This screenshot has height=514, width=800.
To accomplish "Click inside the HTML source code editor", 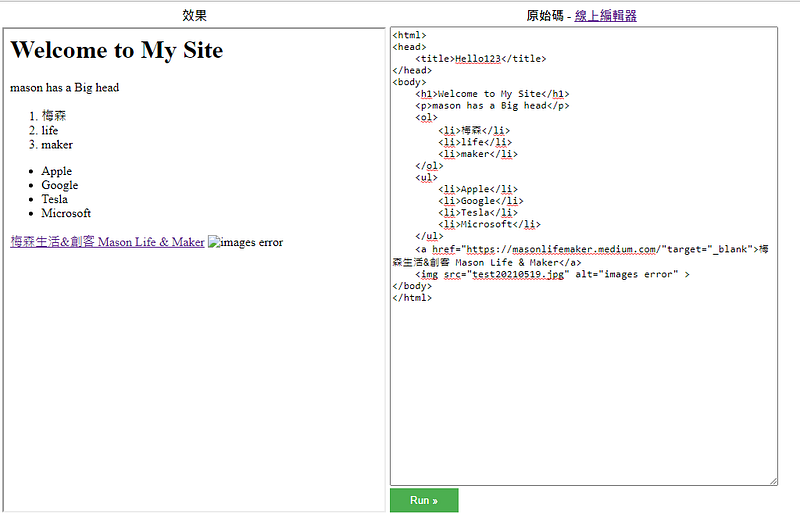I will coord(584,256).
